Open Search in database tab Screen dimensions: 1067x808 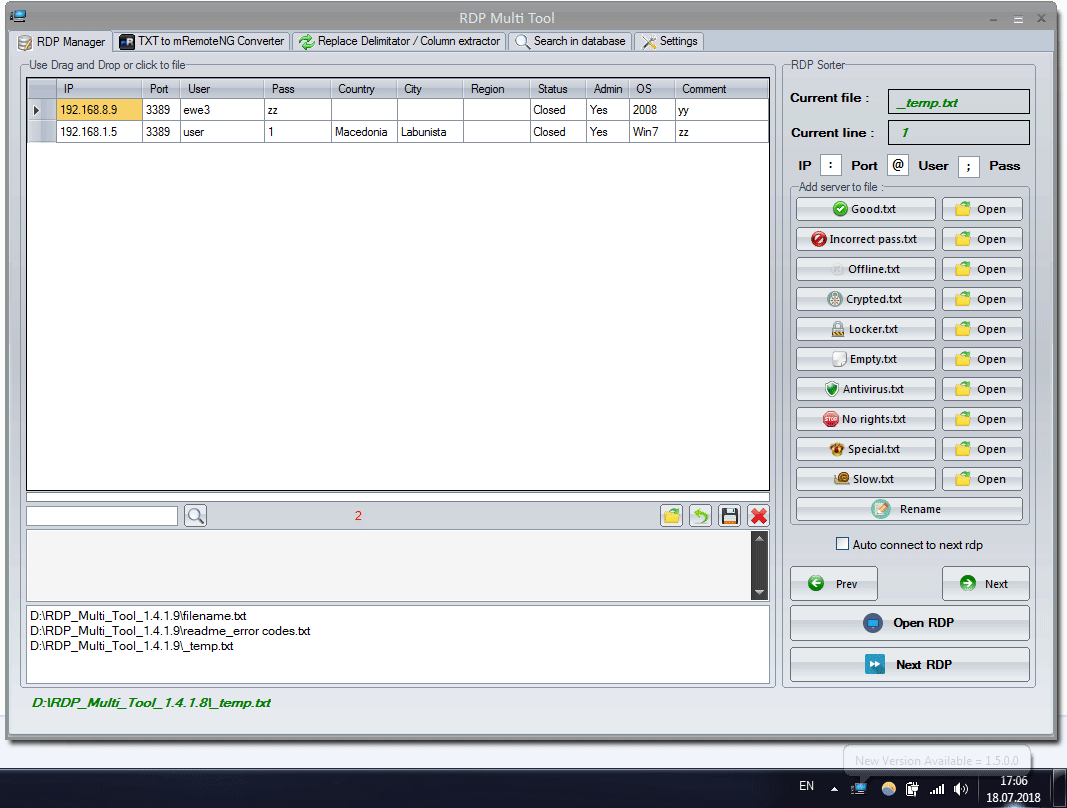[x=571, y=42]
